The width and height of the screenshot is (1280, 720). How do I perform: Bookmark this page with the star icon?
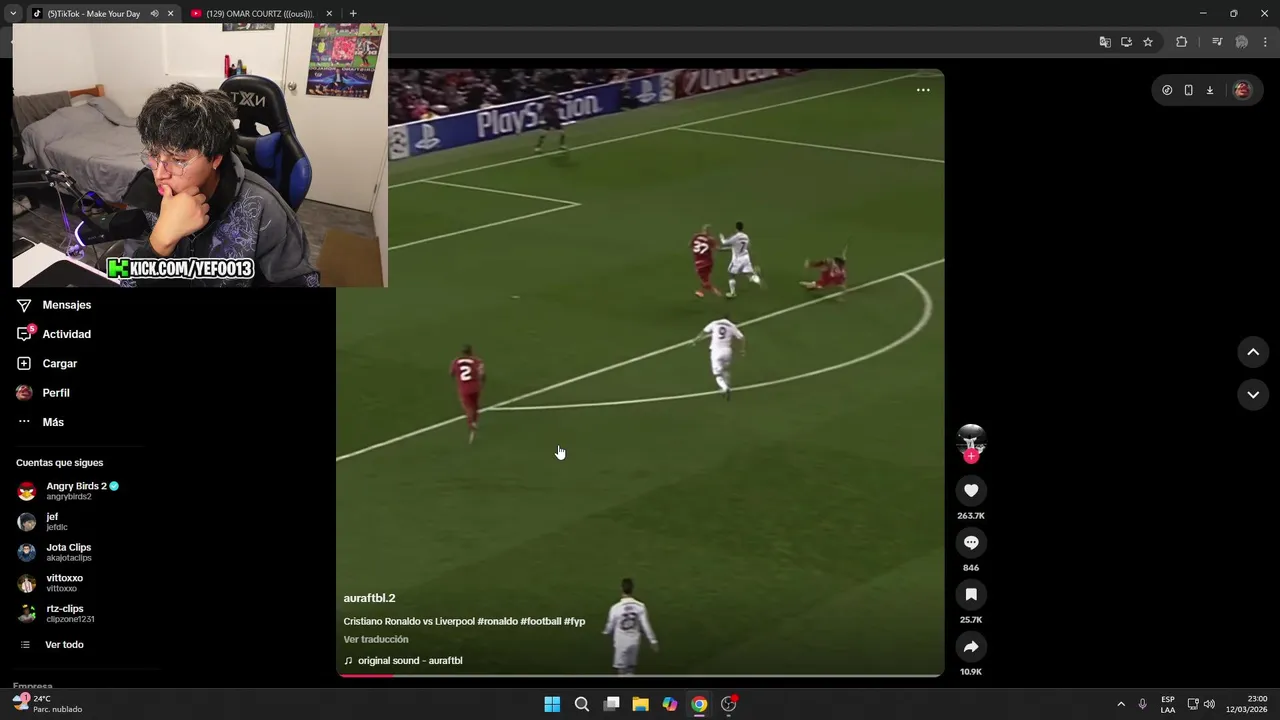pos(1148,42)
